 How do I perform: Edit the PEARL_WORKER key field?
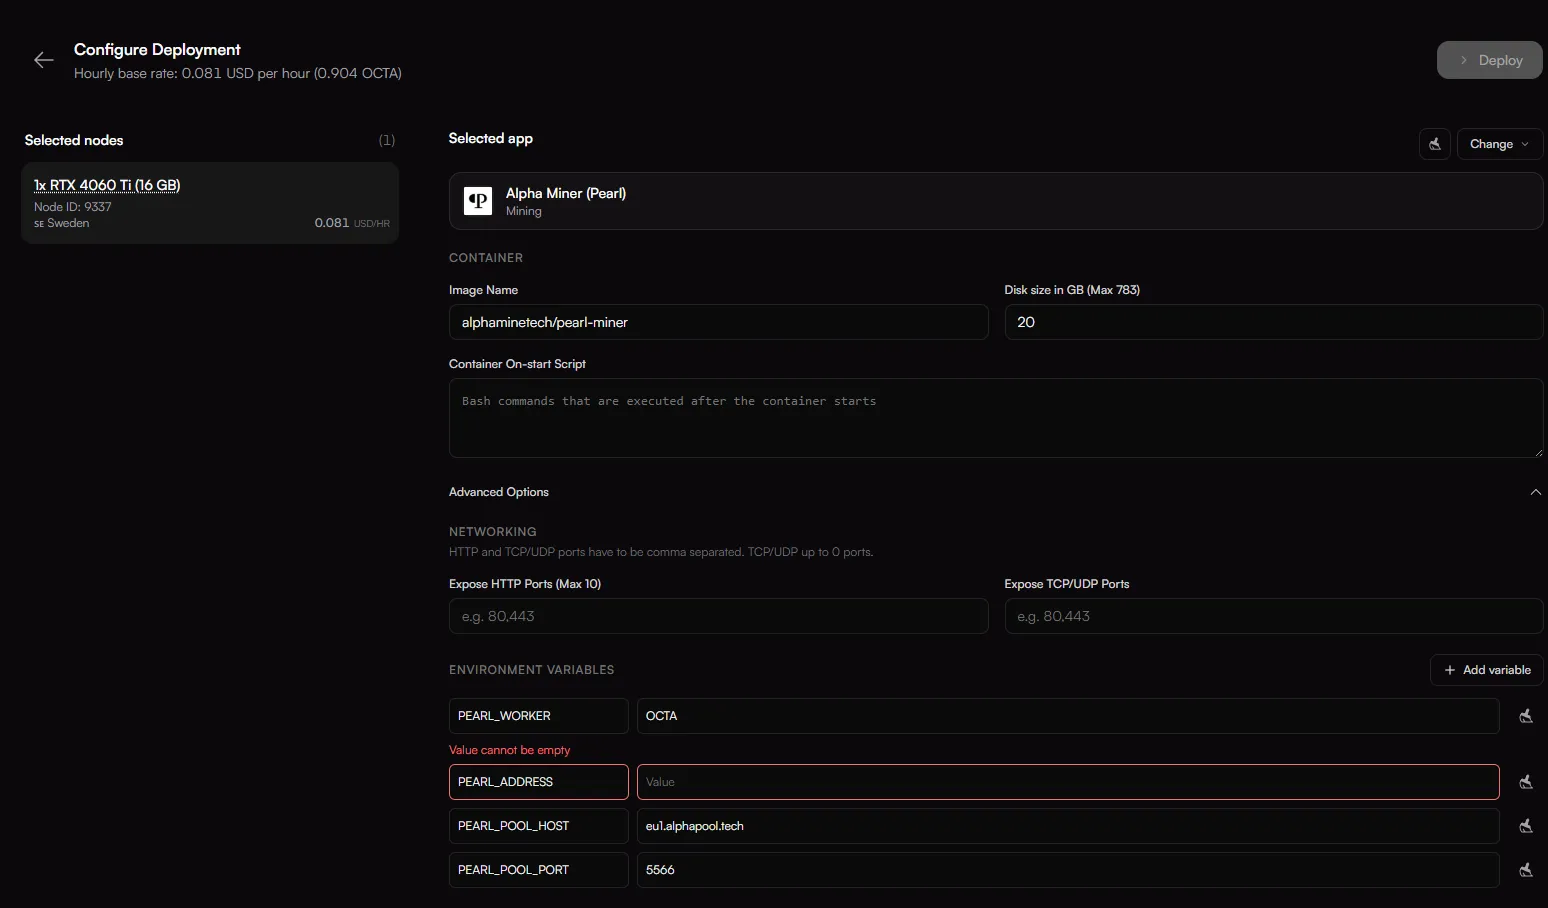(x=538, y=716)
